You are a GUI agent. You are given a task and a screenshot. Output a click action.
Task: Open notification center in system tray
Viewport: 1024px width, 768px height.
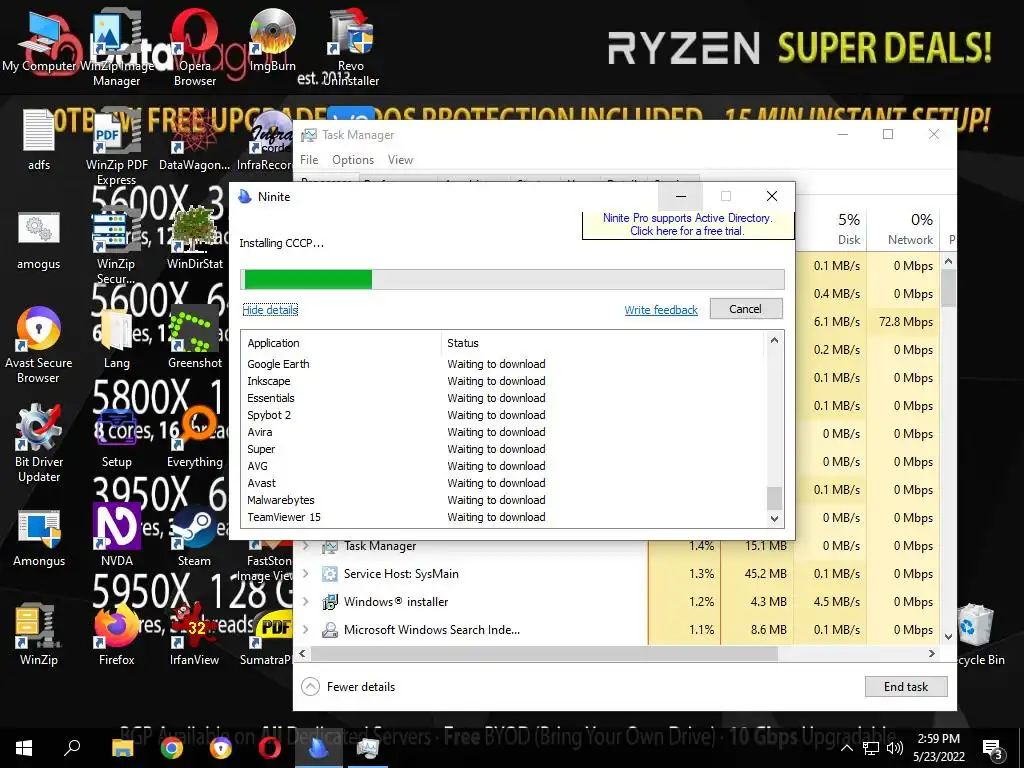click(993, 749)
